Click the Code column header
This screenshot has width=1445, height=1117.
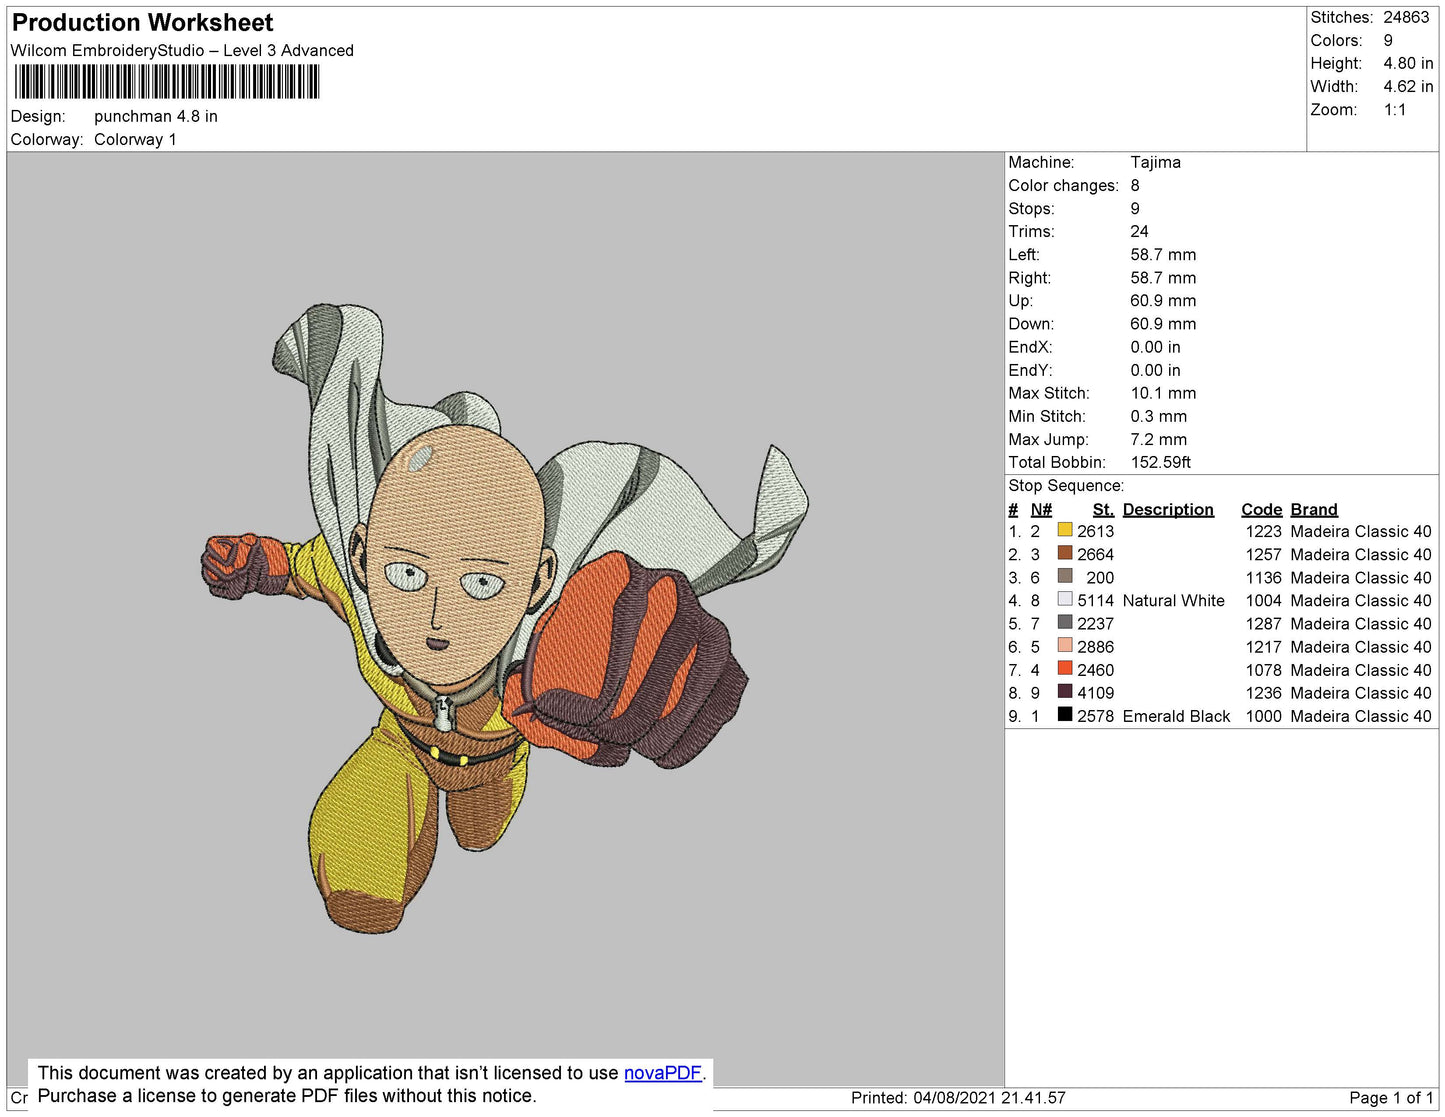click(1261, 509)
